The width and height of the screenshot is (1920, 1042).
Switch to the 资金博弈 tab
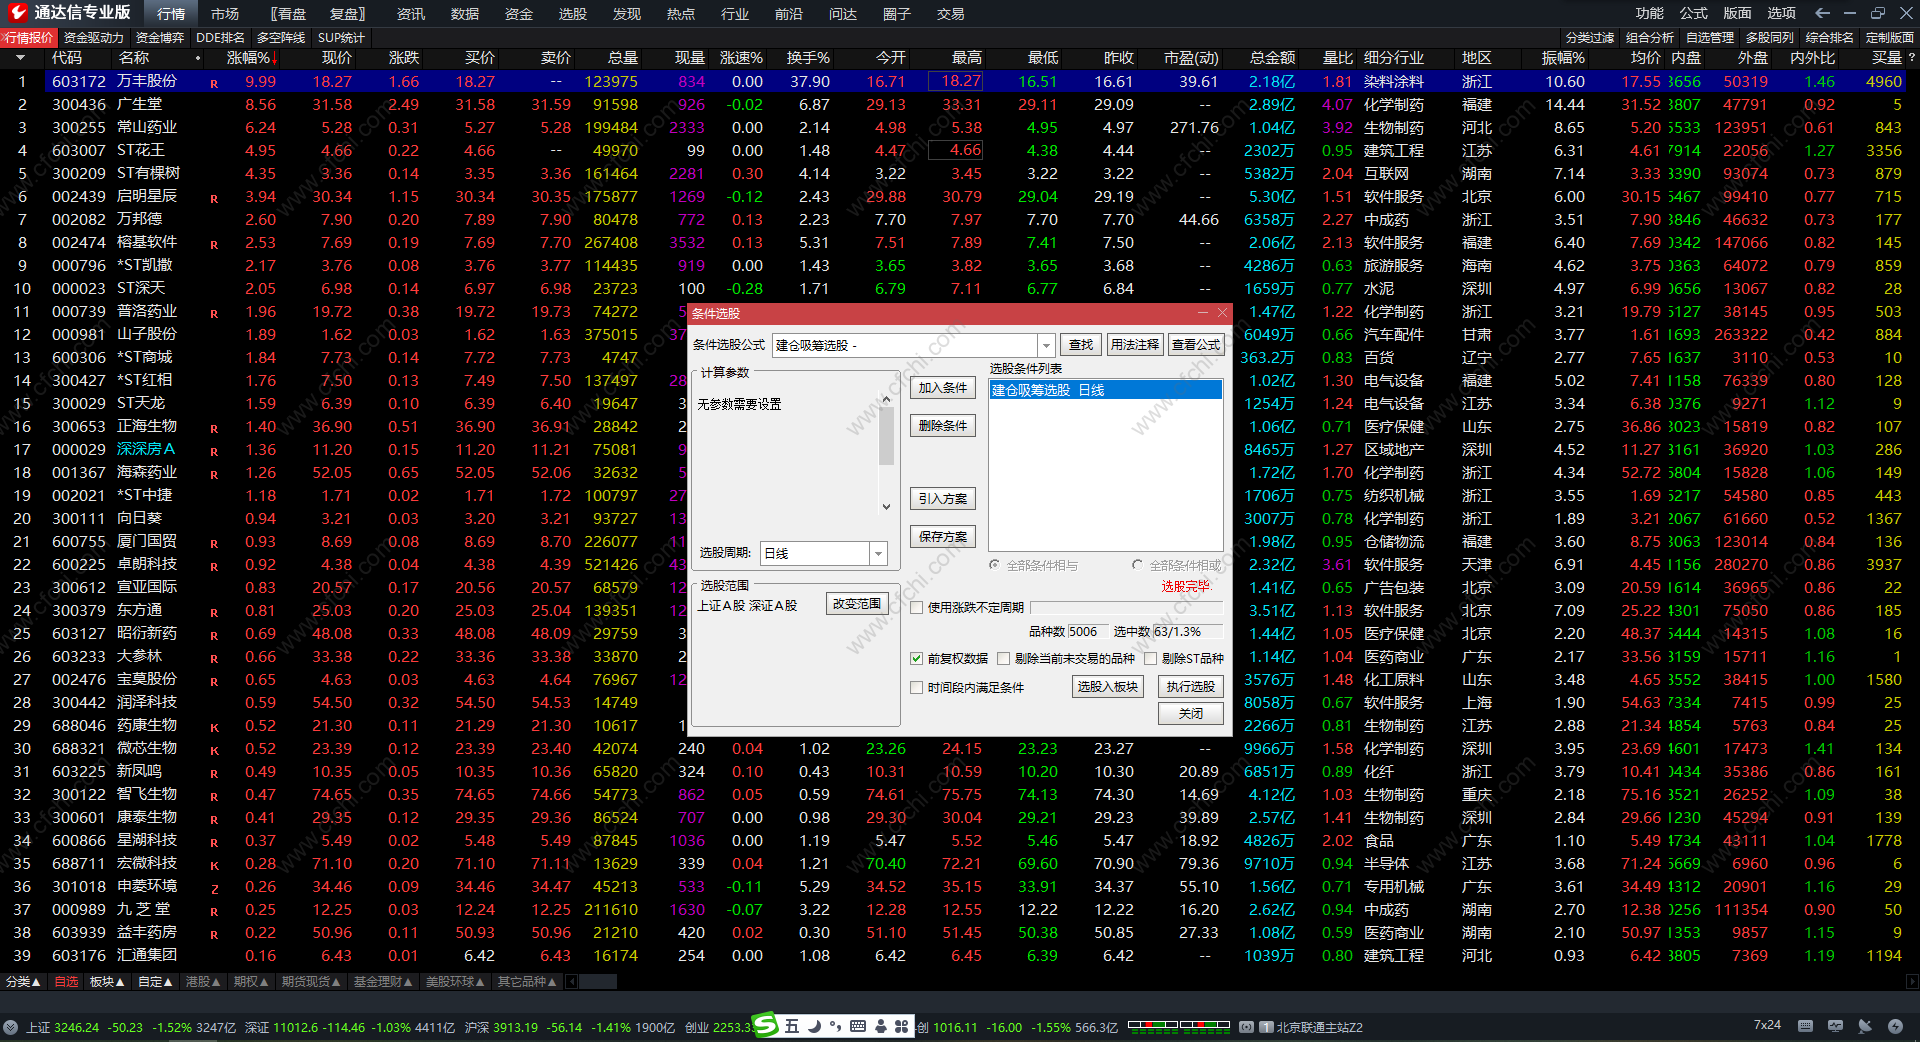click(160, 37)
